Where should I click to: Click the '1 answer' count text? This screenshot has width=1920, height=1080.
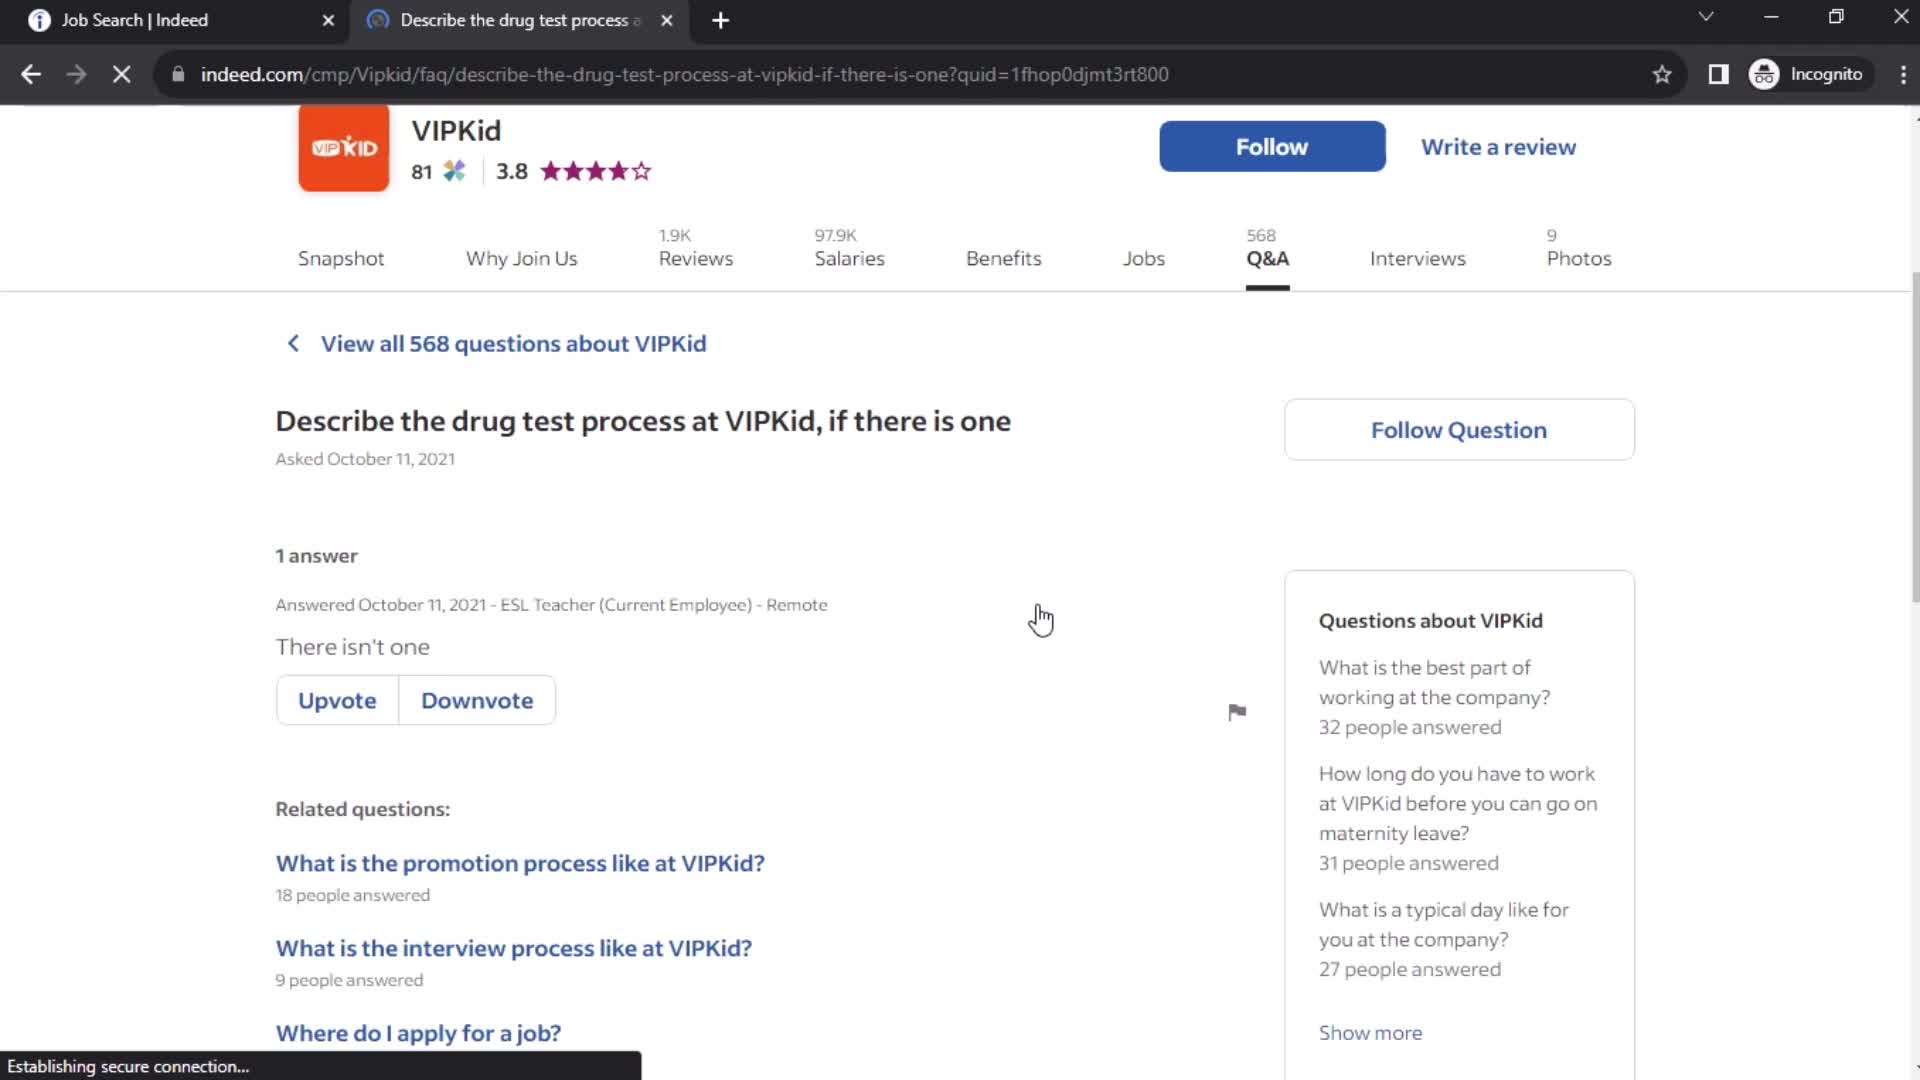316,556
